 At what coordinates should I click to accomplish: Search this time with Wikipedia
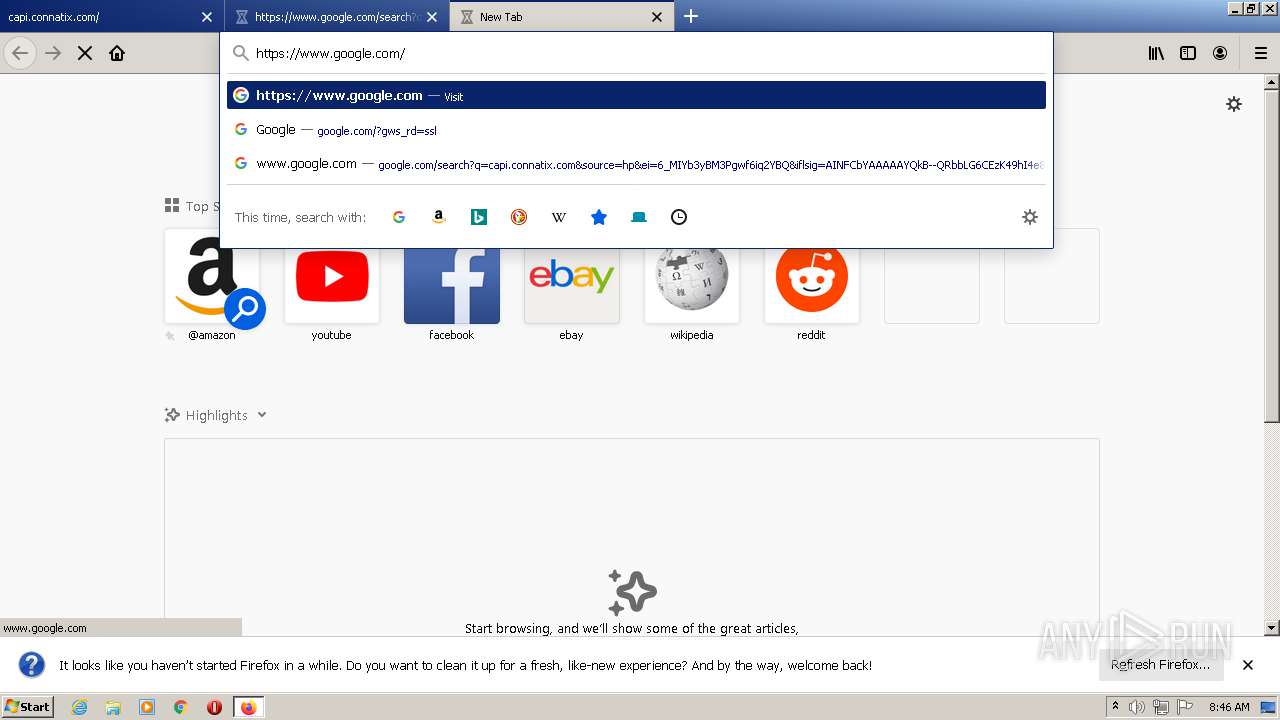coord(559,217)
